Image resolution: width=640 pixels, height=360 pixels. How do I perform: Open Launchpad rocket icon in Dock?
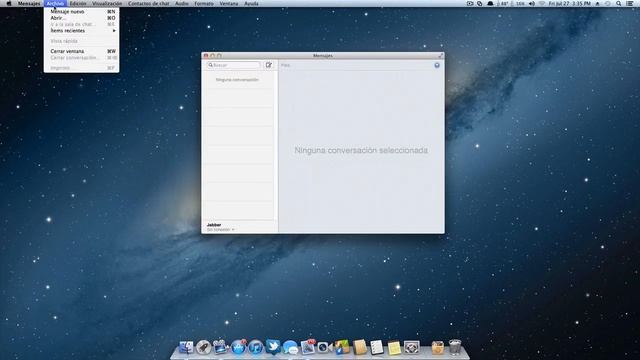(203, 347)
